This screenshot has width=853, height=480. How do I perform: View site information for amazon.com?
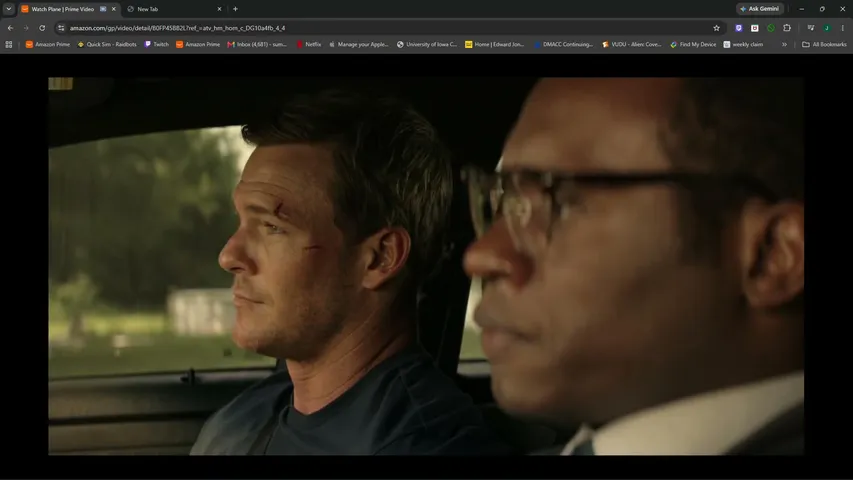(61, 28)
